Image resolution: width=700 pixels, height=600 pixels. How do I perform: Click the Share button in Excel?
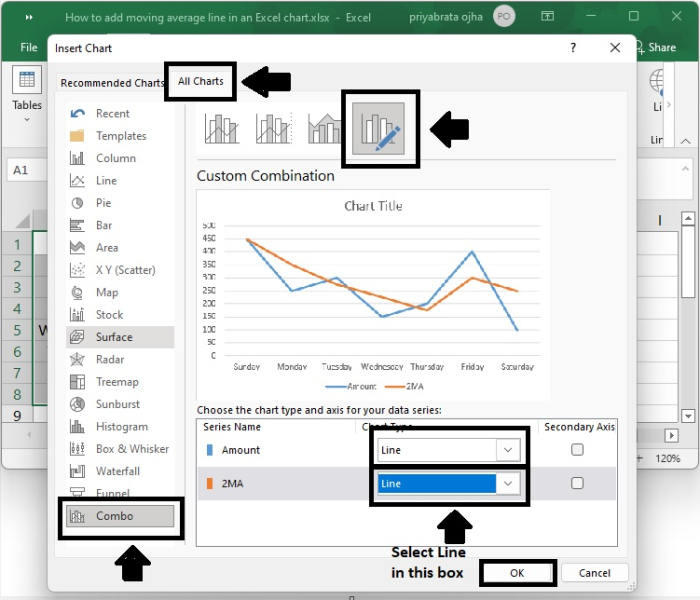click(x=656, y=47)
